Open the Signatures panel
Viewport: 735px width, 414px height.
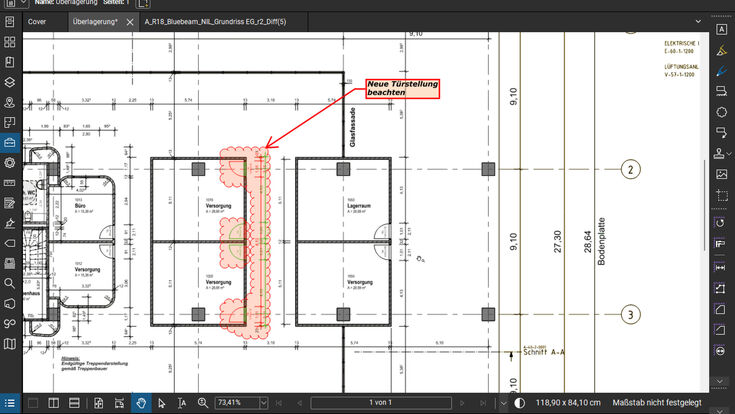pyautogui.click(x=10, y=223)
